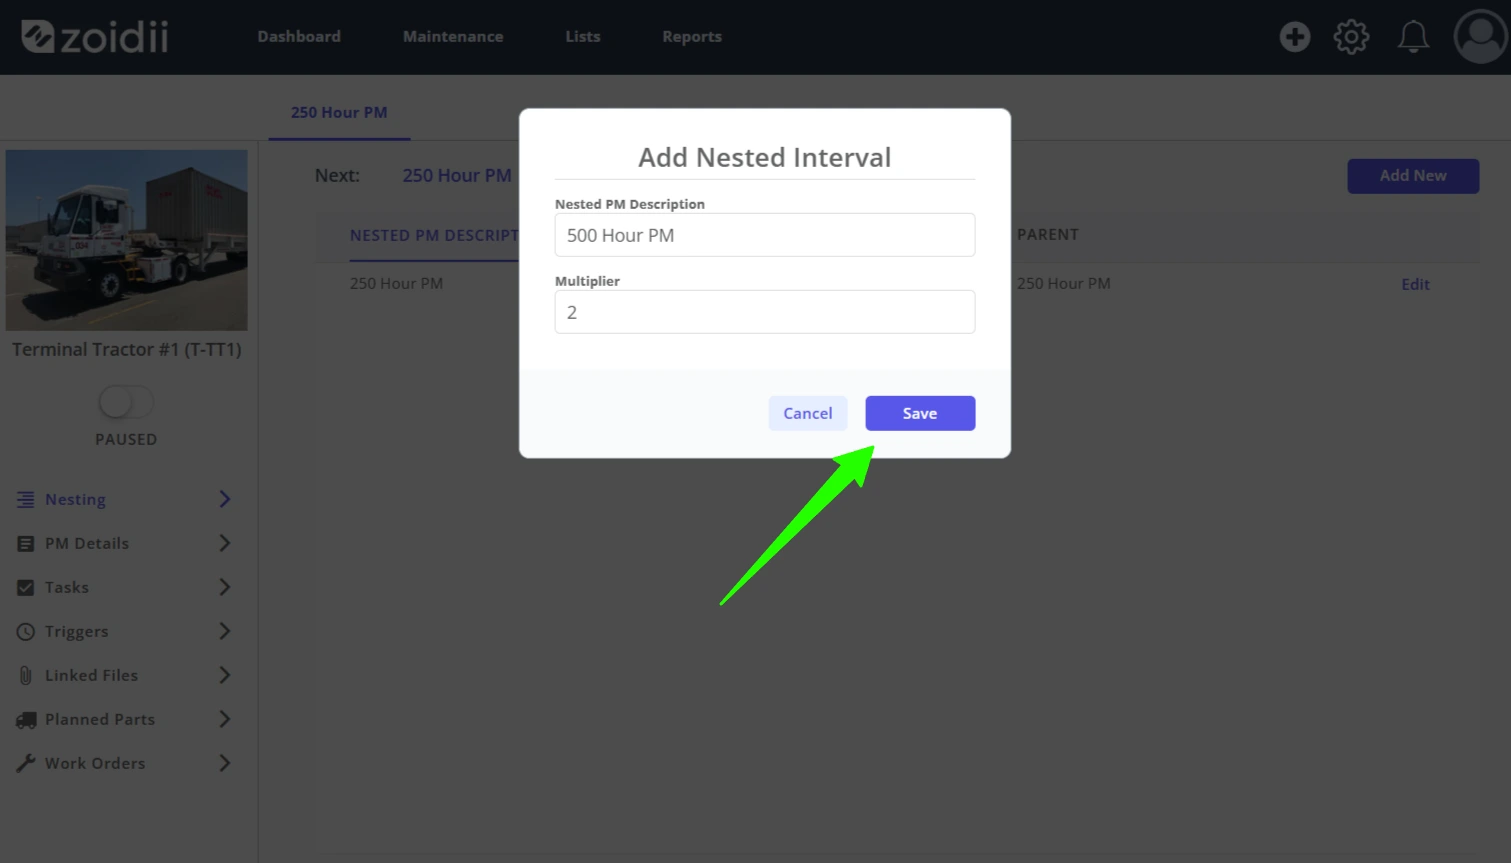Click the Linked Files paperclip icon
The height and width of the screenshot is (863, 1511).
pyautogui.click(x=25, y=675)
